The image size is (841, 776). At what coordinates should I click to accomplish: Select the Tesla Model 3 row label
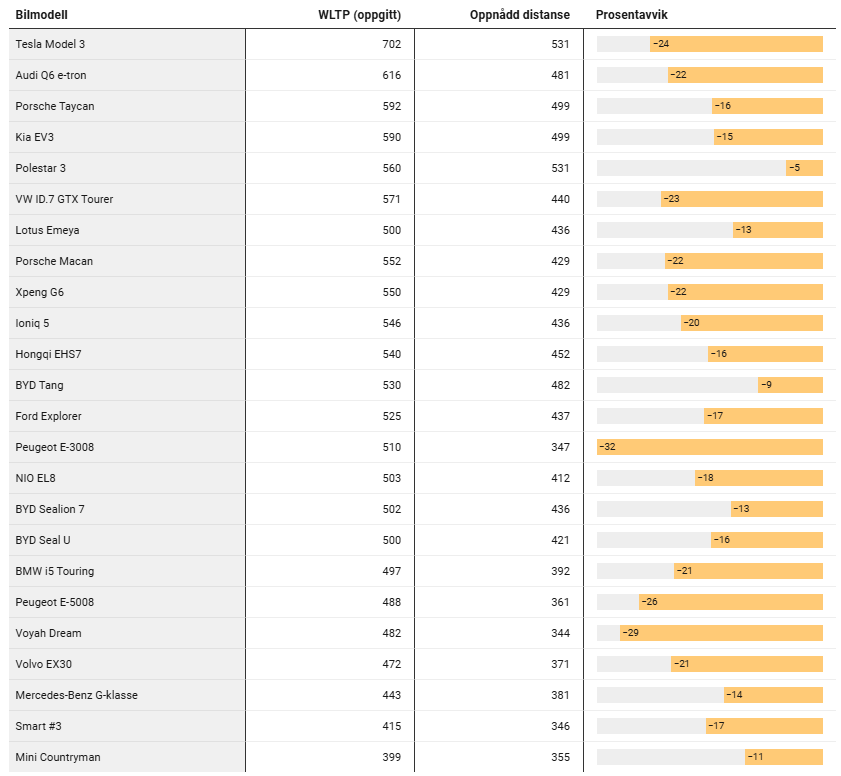(x=50, y=44)
